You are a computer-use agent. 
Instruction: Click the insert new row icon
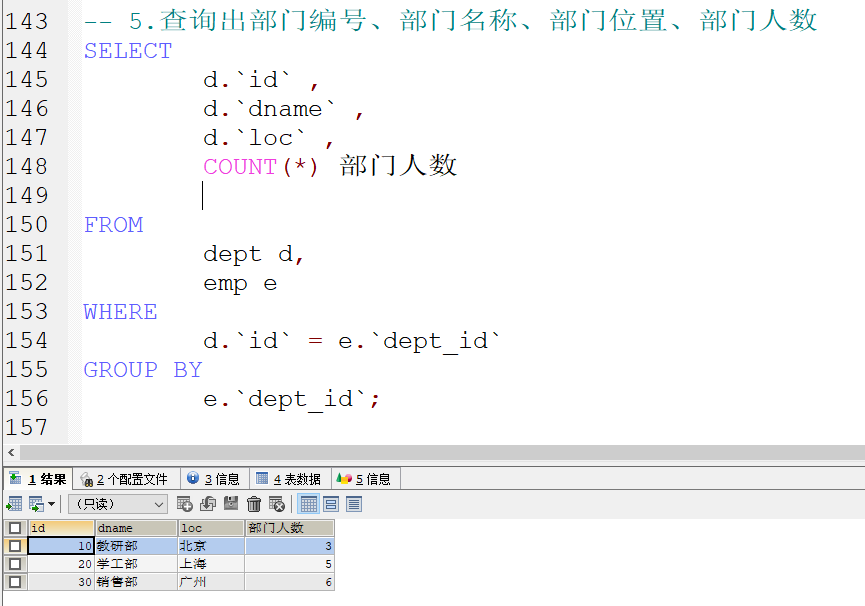point(185,503)
